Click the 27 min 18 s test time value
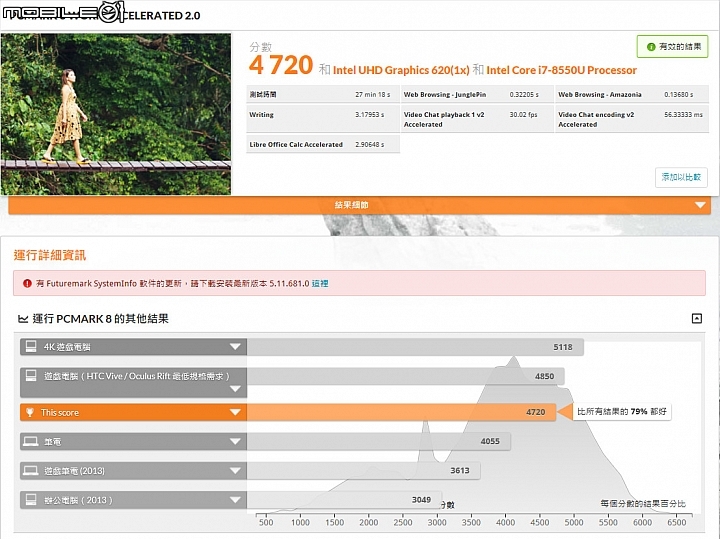The image size is (720, 539). (x=372, y=95)
